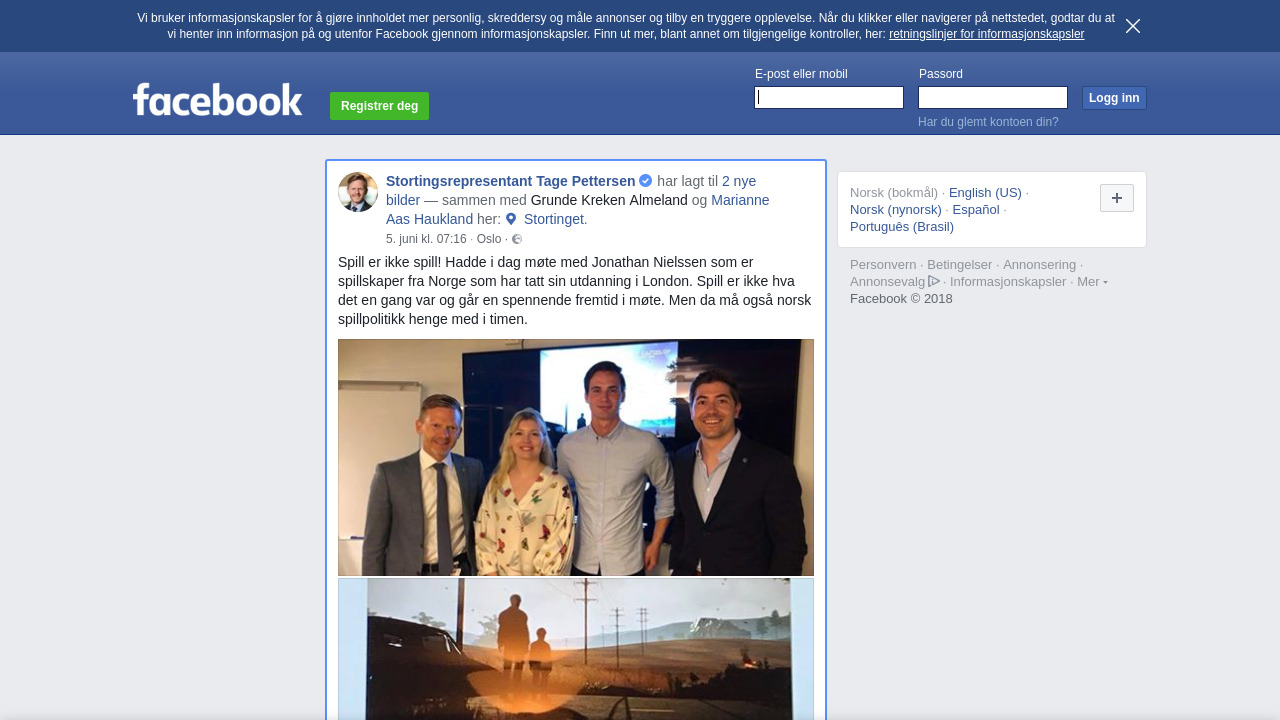
Task: Focus the E-post eller mobil field
Action: coord(829,97)
